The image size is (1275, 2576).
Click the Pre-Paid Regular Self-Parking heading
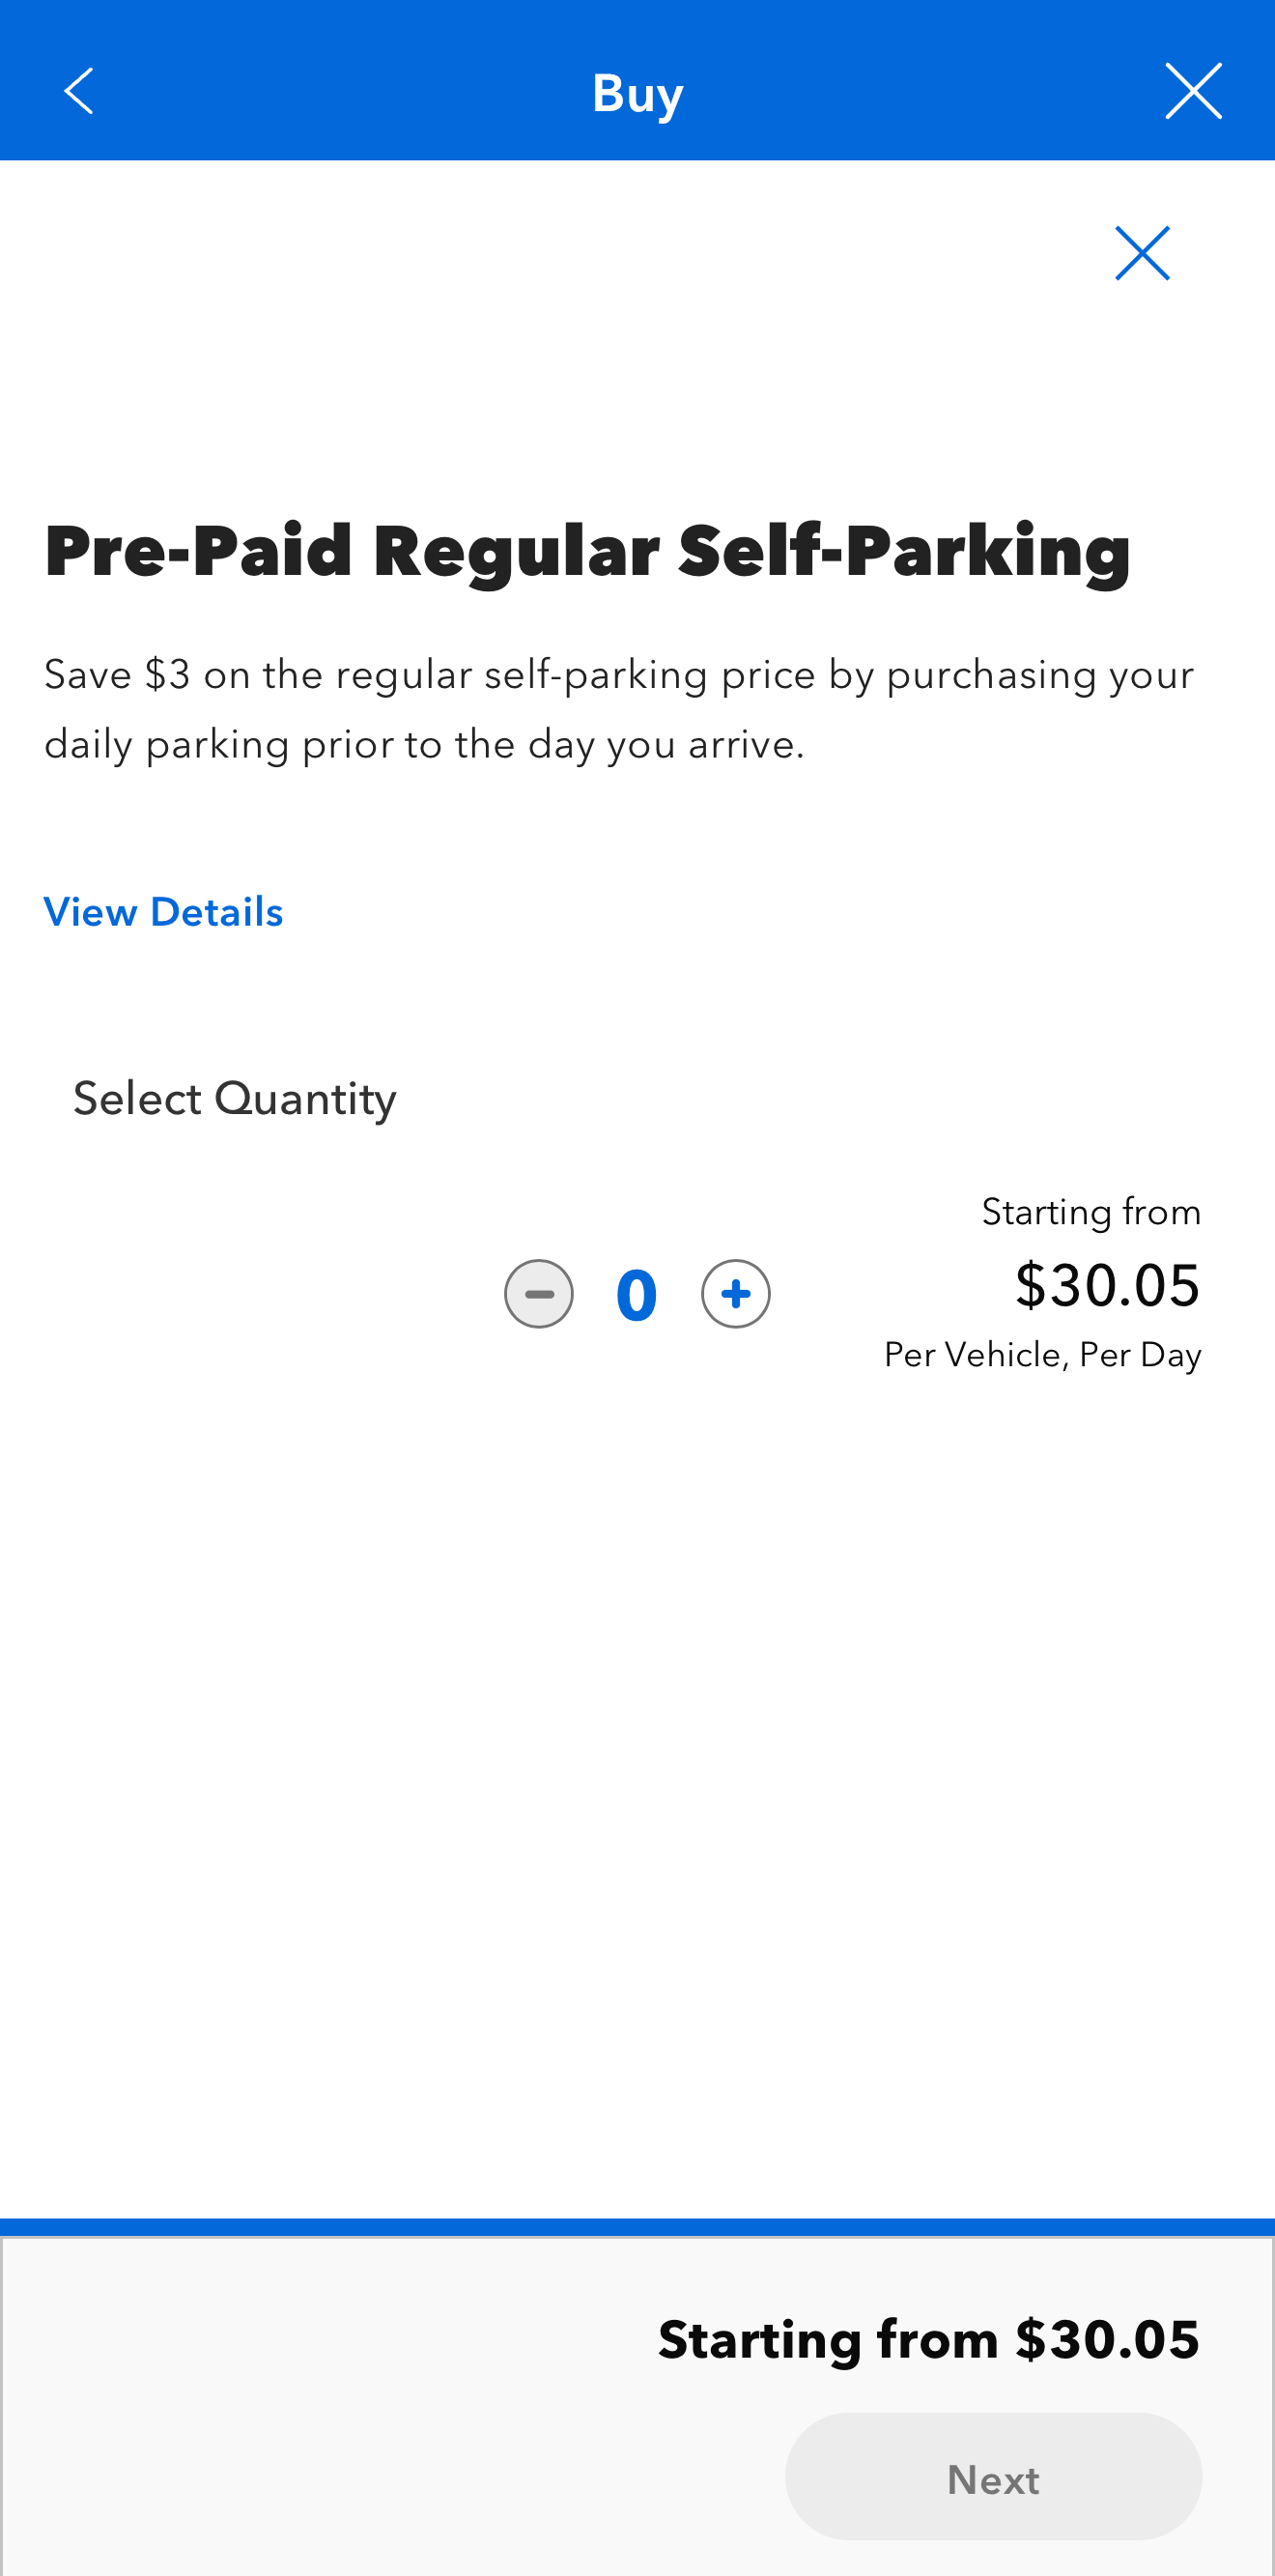click(588, 551)
